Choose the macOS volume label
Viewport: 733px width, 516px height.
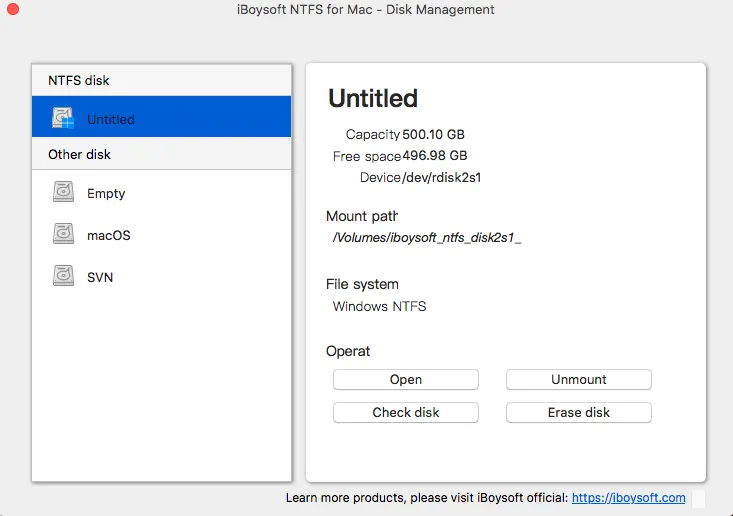108,235
